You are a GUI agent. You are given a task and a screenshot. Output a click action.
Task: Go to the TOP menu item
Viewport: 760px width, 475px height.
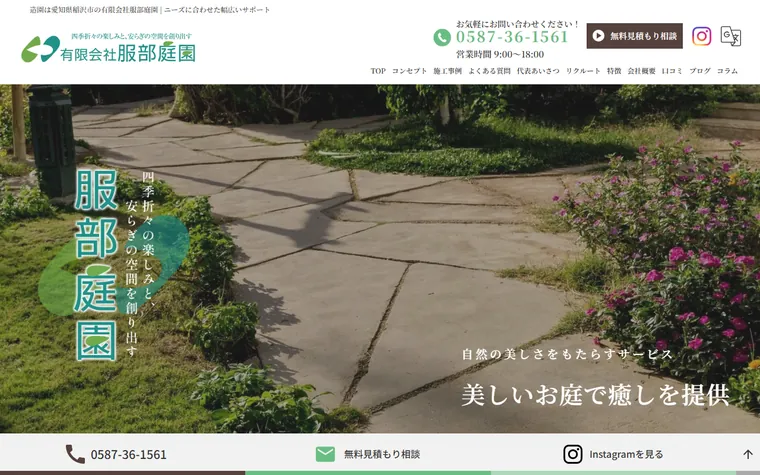pos(378,71)
